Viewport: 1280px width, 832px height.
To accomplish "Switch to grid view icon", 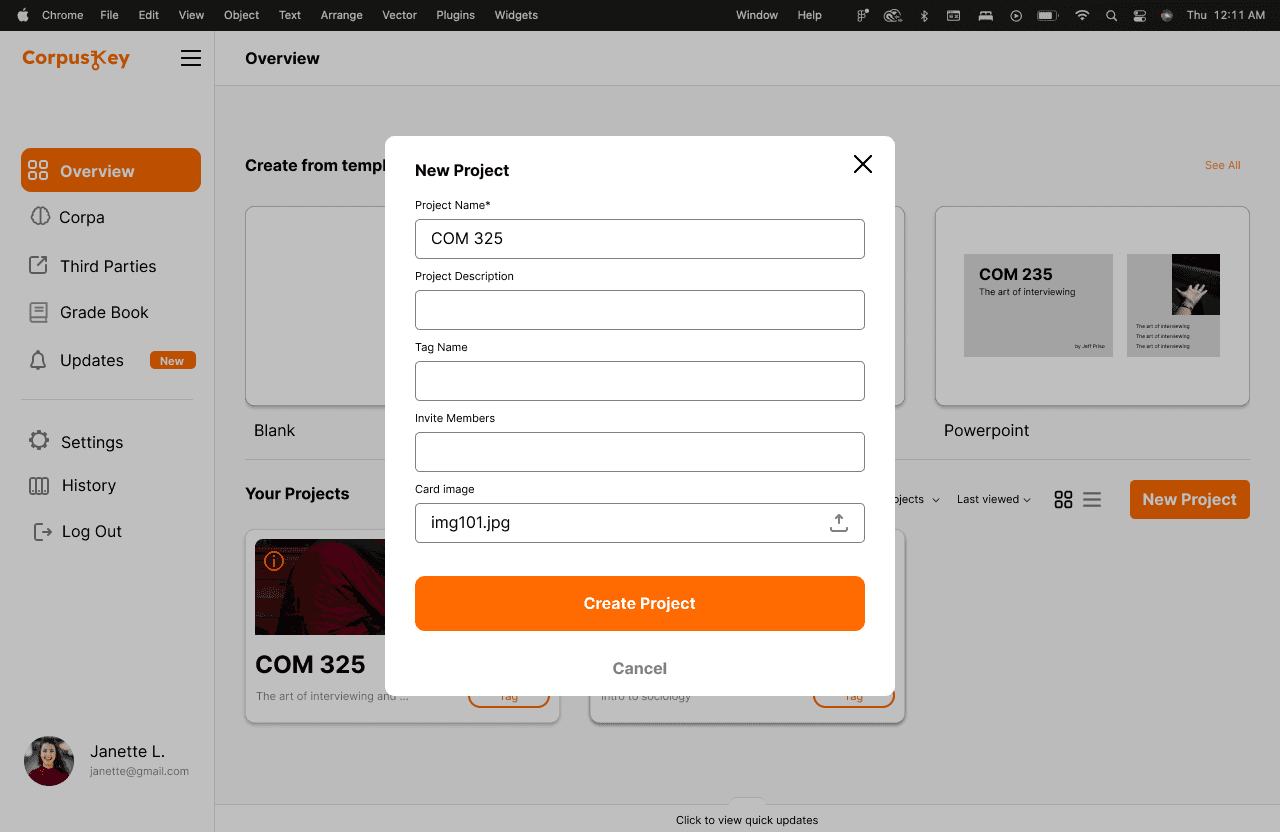I will coord(1063,500).
